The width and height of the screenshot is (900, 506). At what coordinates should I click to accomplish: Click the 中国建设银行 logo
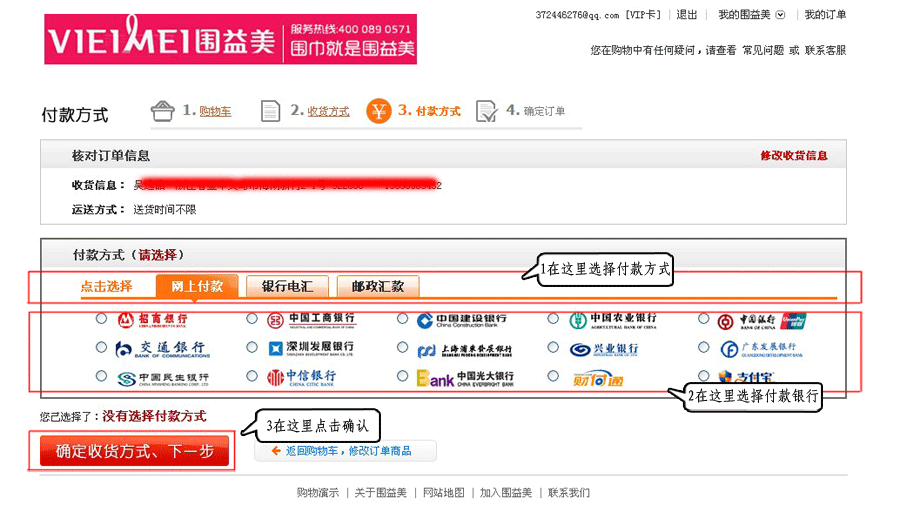(x=461, y=321)
